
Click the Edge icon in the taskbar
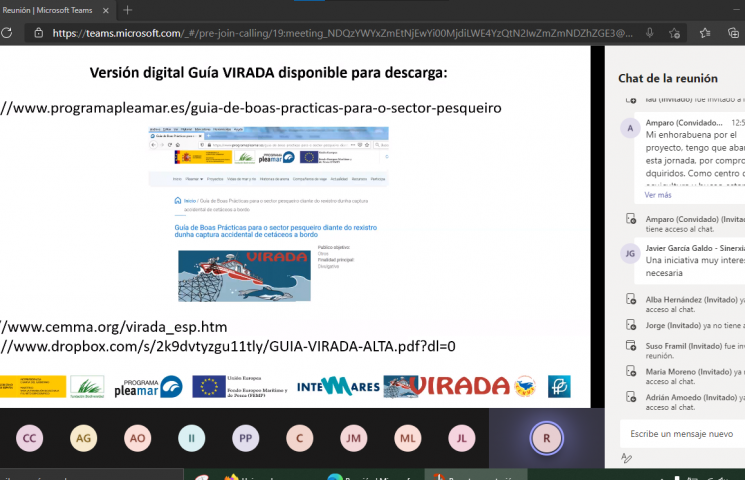point(335,477)
